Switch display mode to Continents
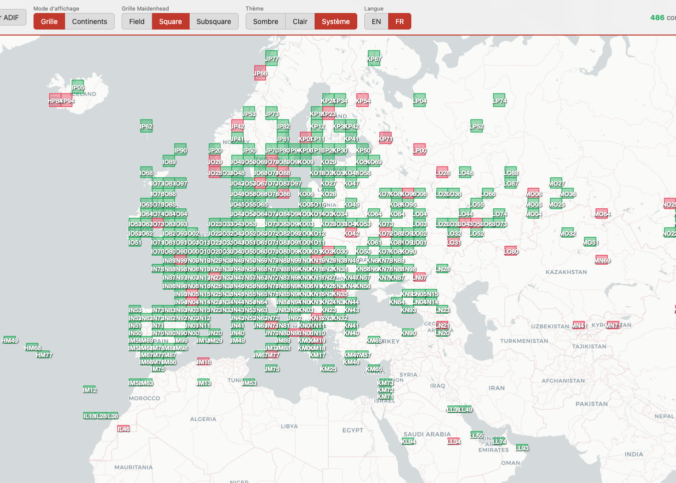Image resolution: width=676 pixels, height=483 pixels. pos(89,21)
